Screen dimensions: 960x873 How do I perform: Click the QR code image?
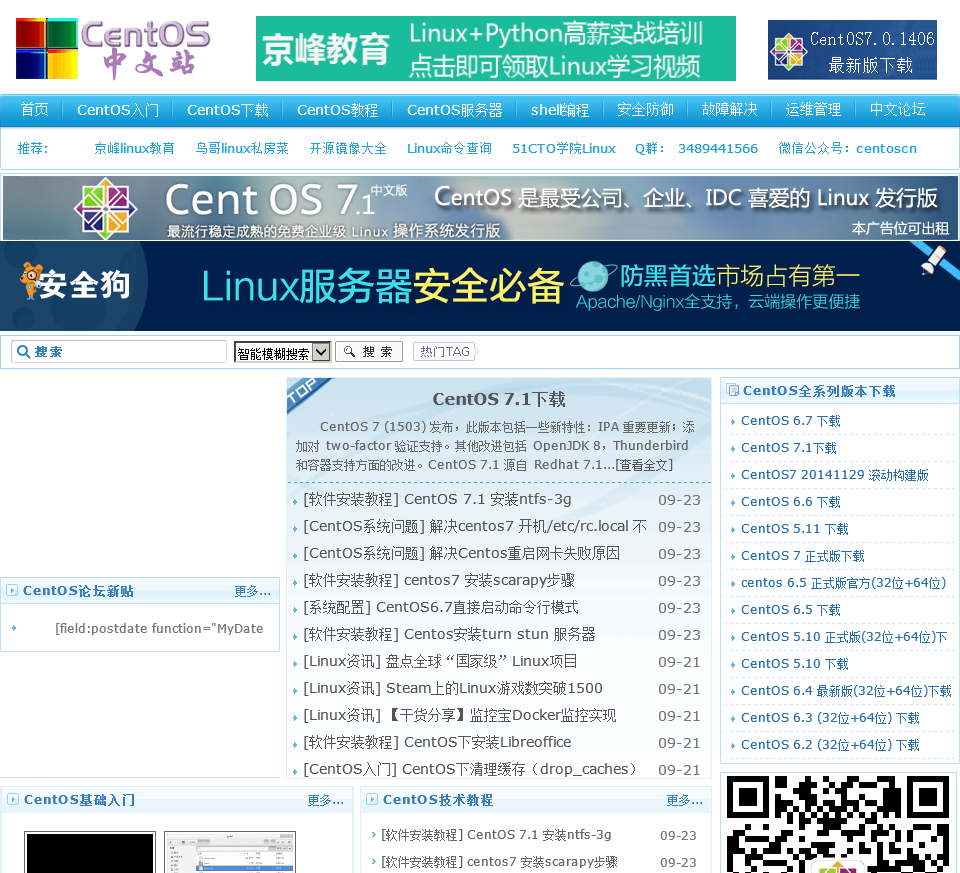838,824
